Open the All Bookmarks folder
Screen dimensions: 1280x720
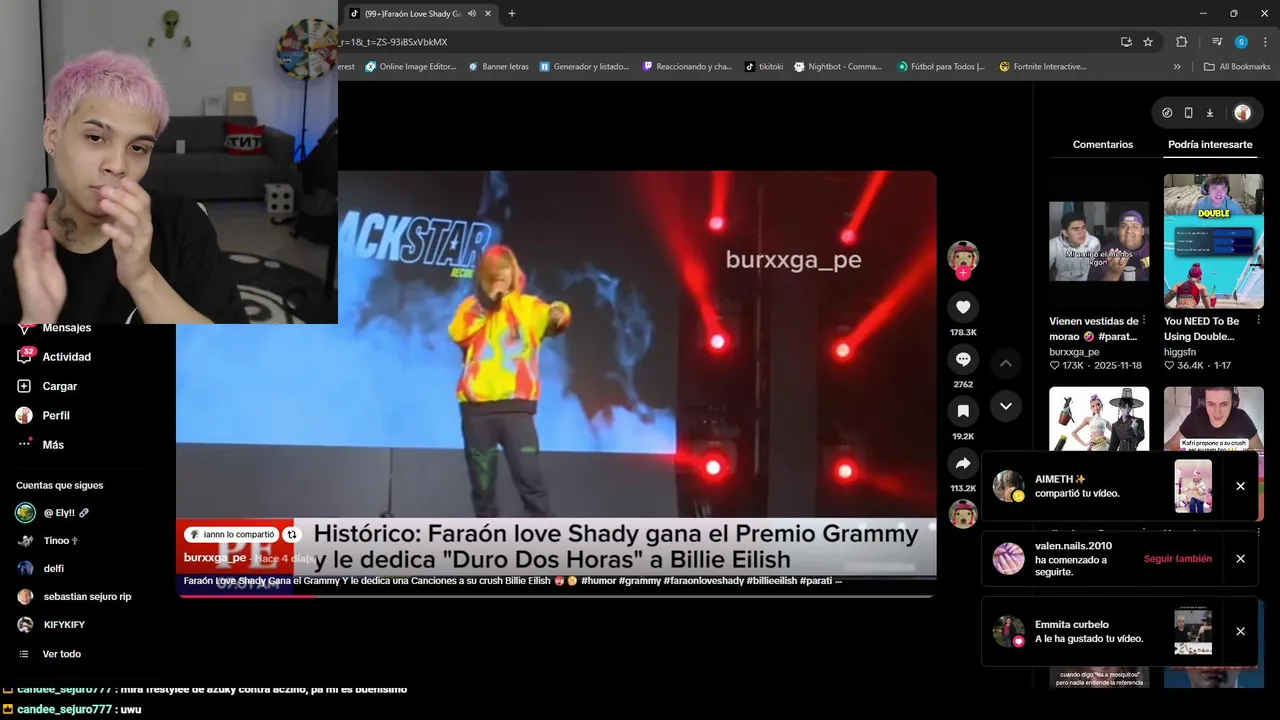pos(1237,67)
